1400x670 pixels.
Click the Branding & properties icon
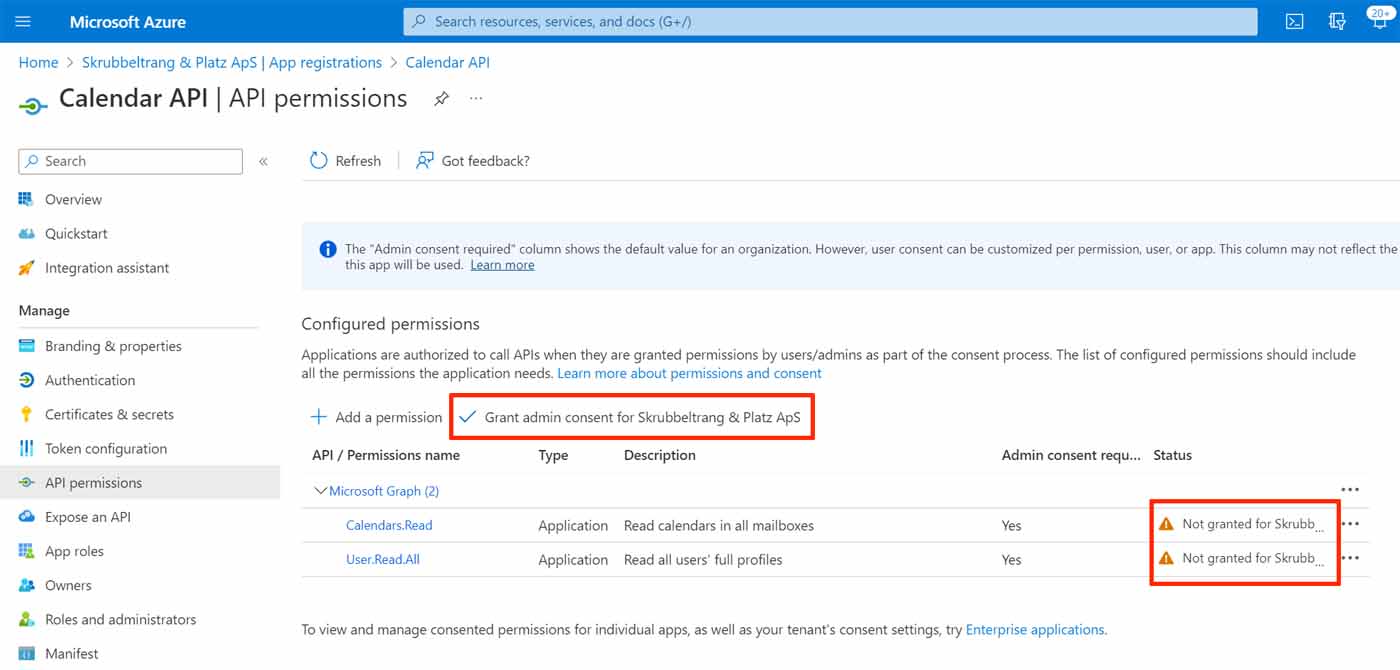click(x=27, y=346)
